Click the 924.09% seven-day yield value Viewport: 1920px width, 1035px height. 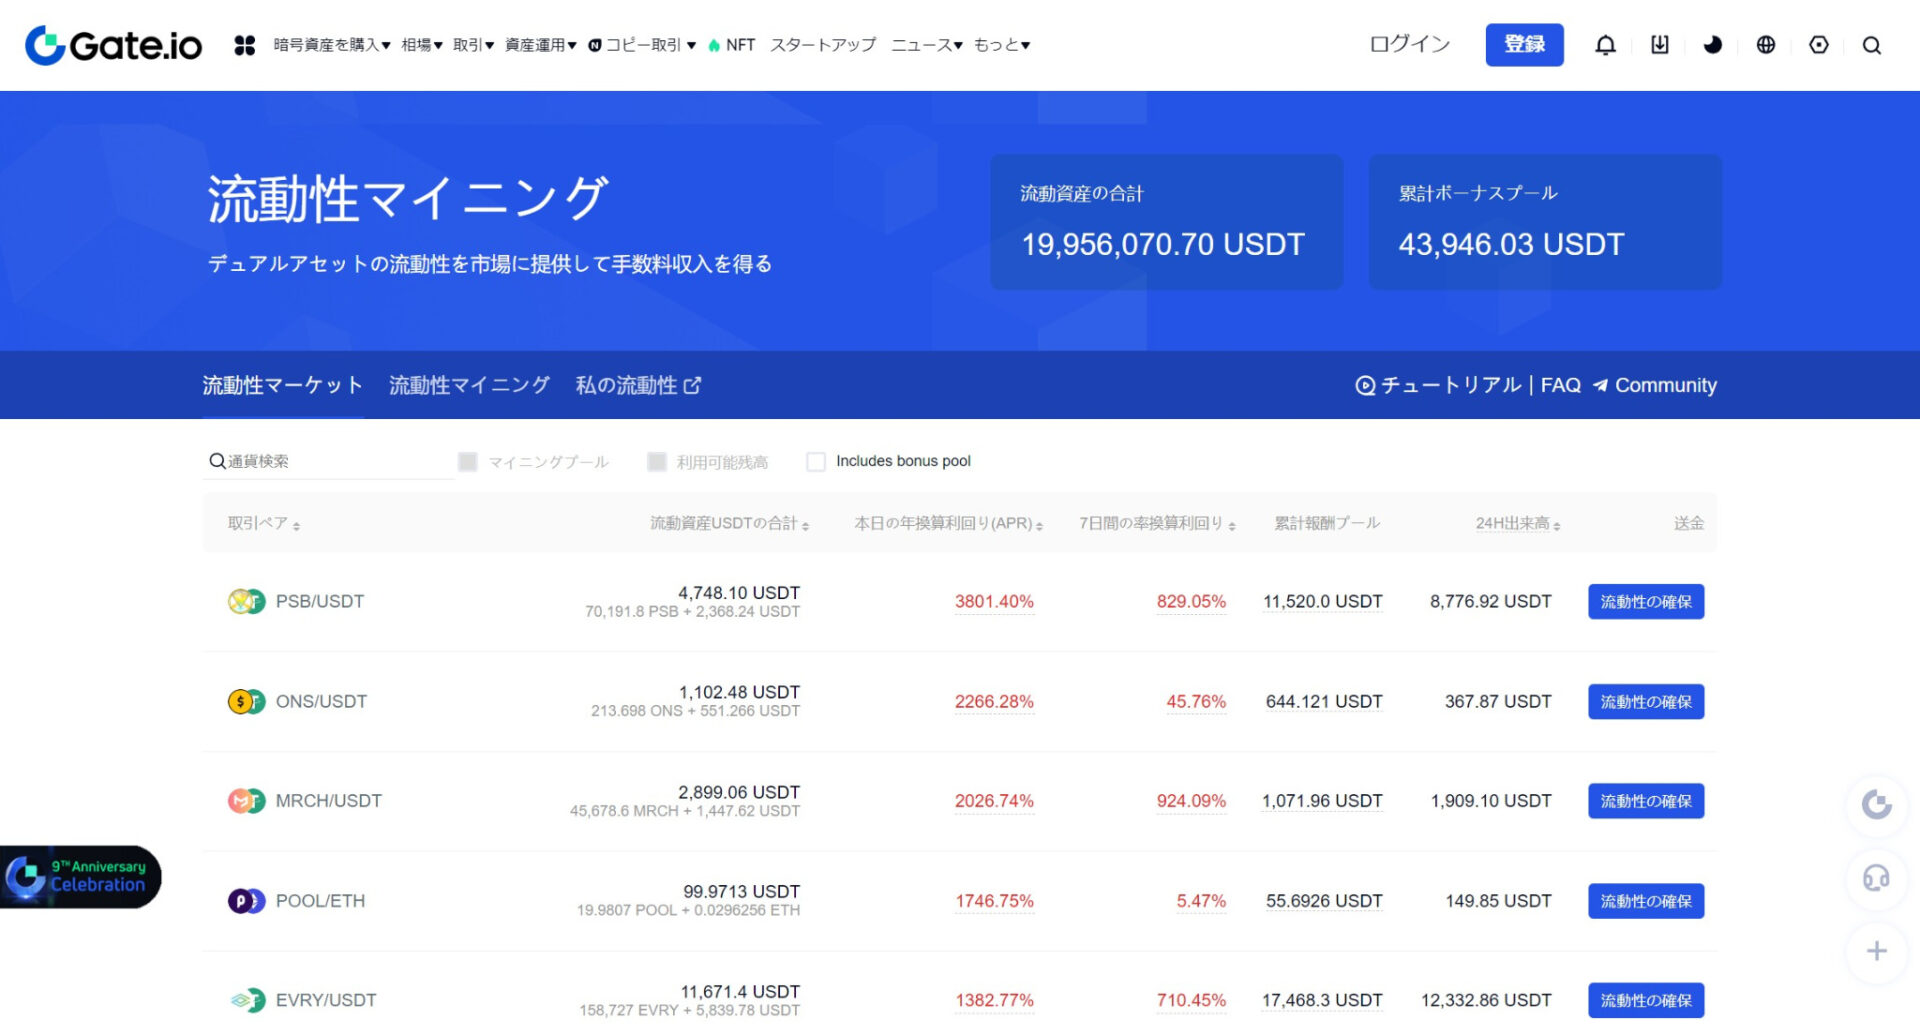click(x=1191, y=801)
